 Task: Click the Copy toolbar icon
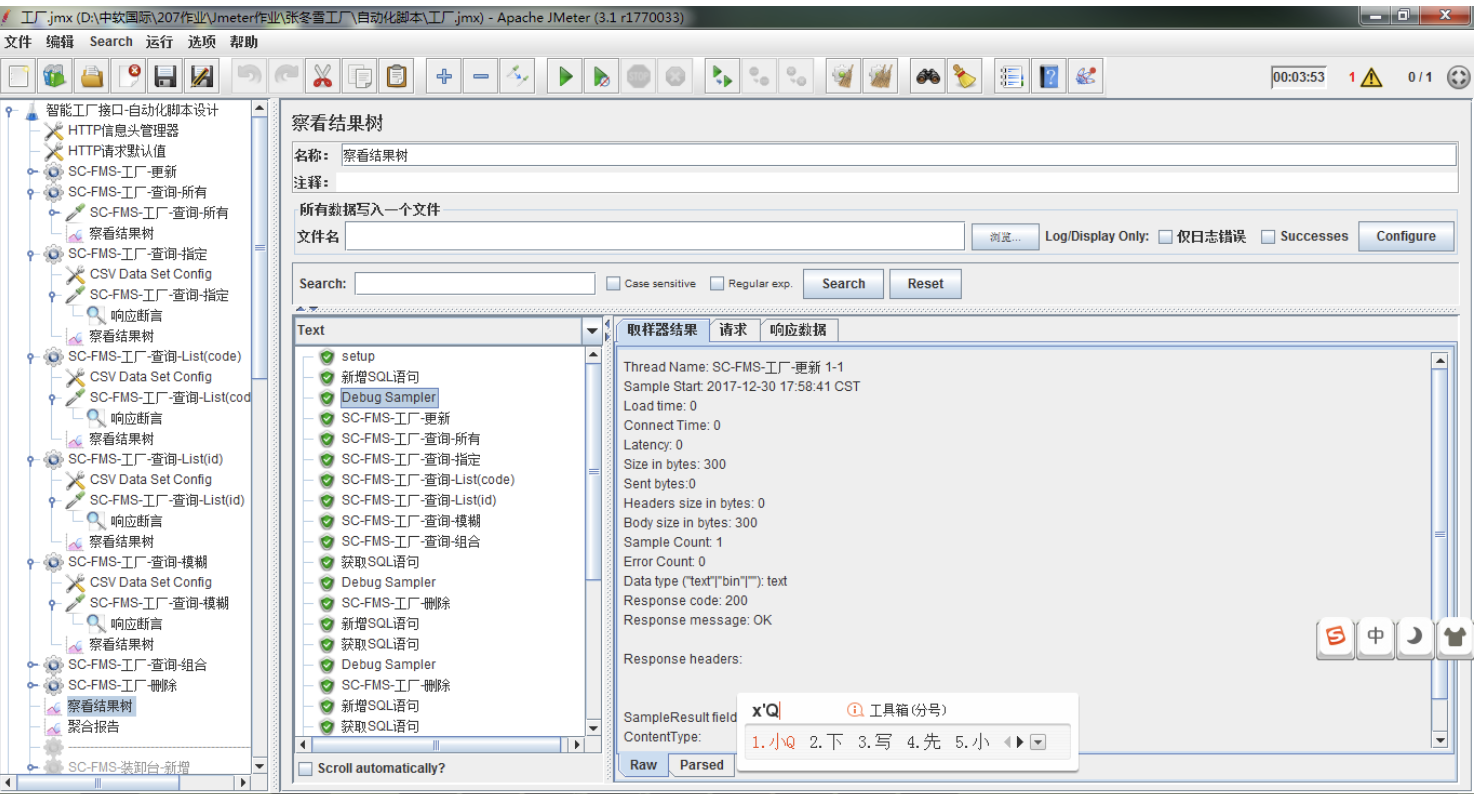pyautogui.click(x=360, y=76)
